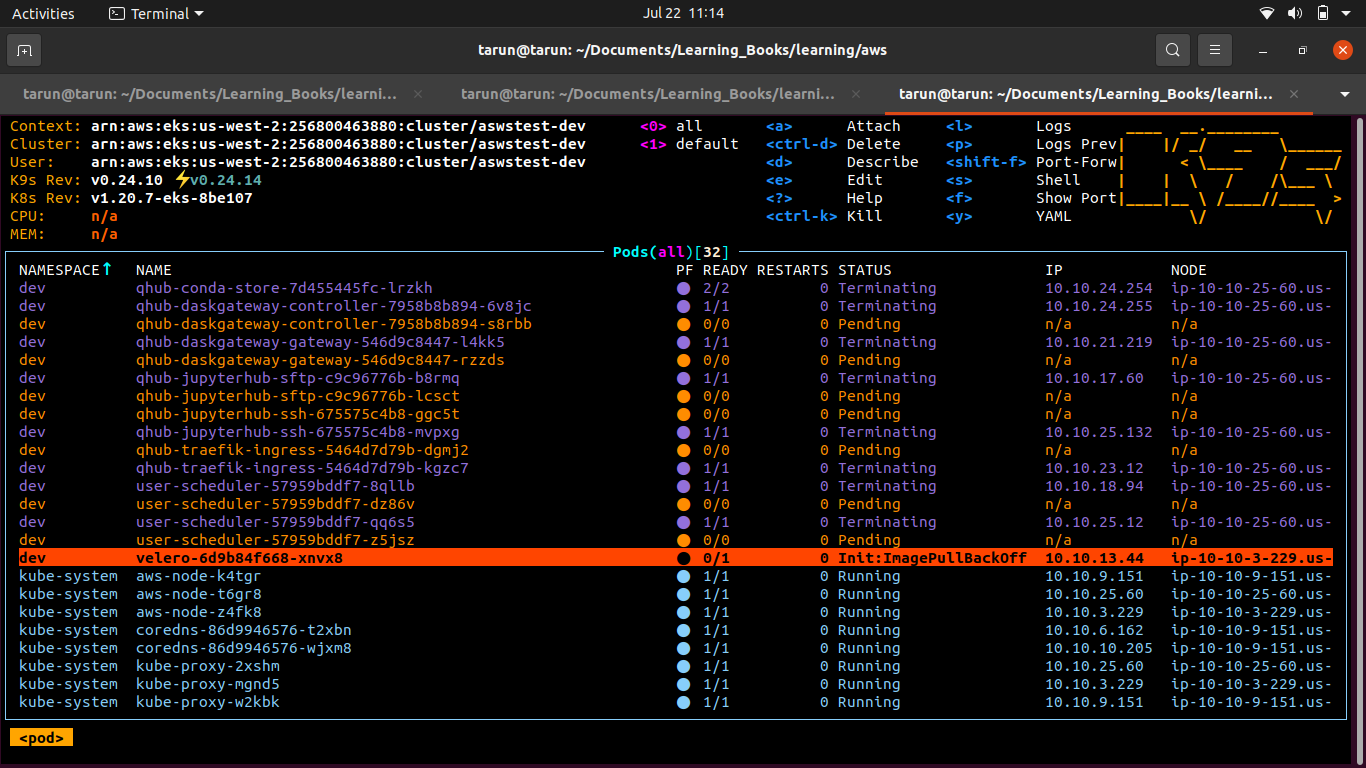
Task: Click pod coredns-86d9946576-wjxm8
Action: tap(244, 648)
